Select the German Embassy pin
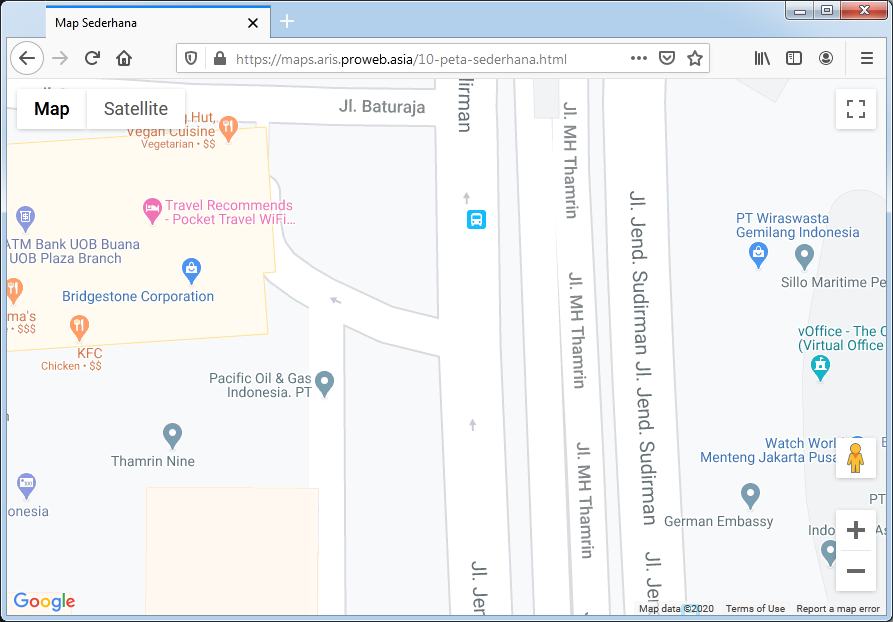This screenshot has width=893, height=622. (x=751, y=496)
